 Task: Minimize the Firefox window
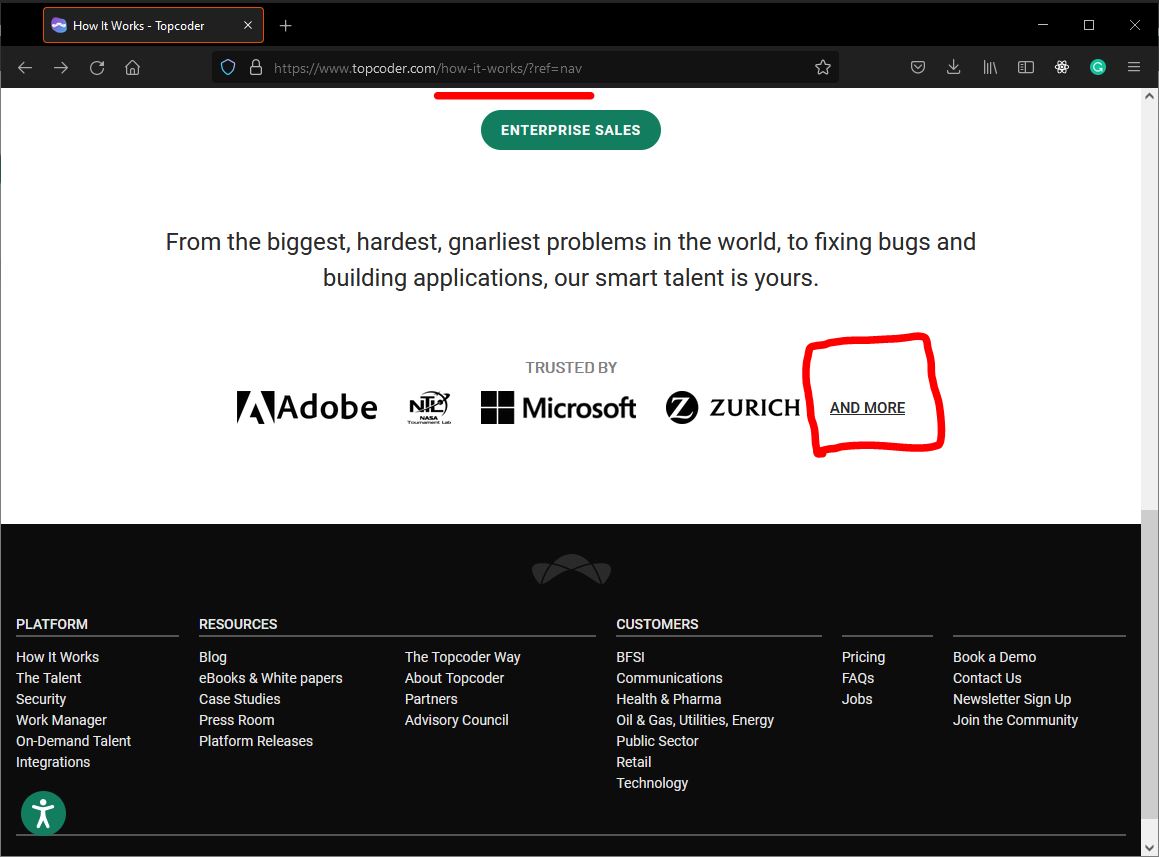(x=1043, y=25)
